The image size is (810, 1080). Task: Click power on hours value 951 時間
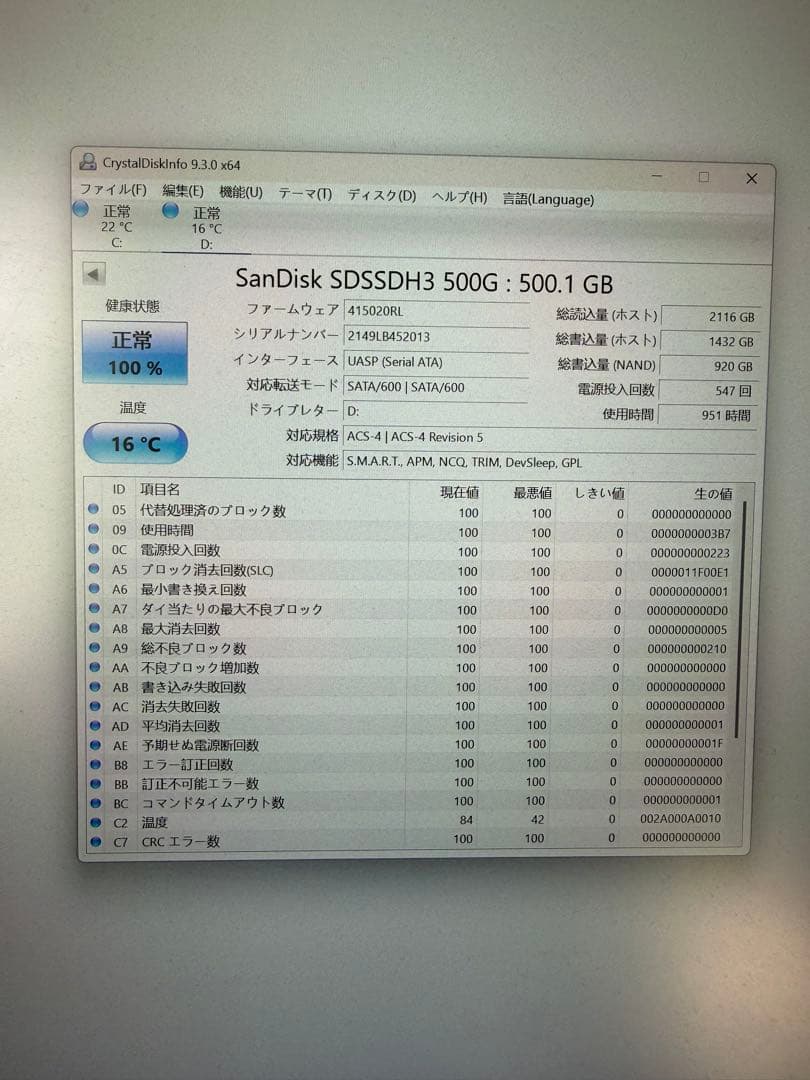coord(709,415)
